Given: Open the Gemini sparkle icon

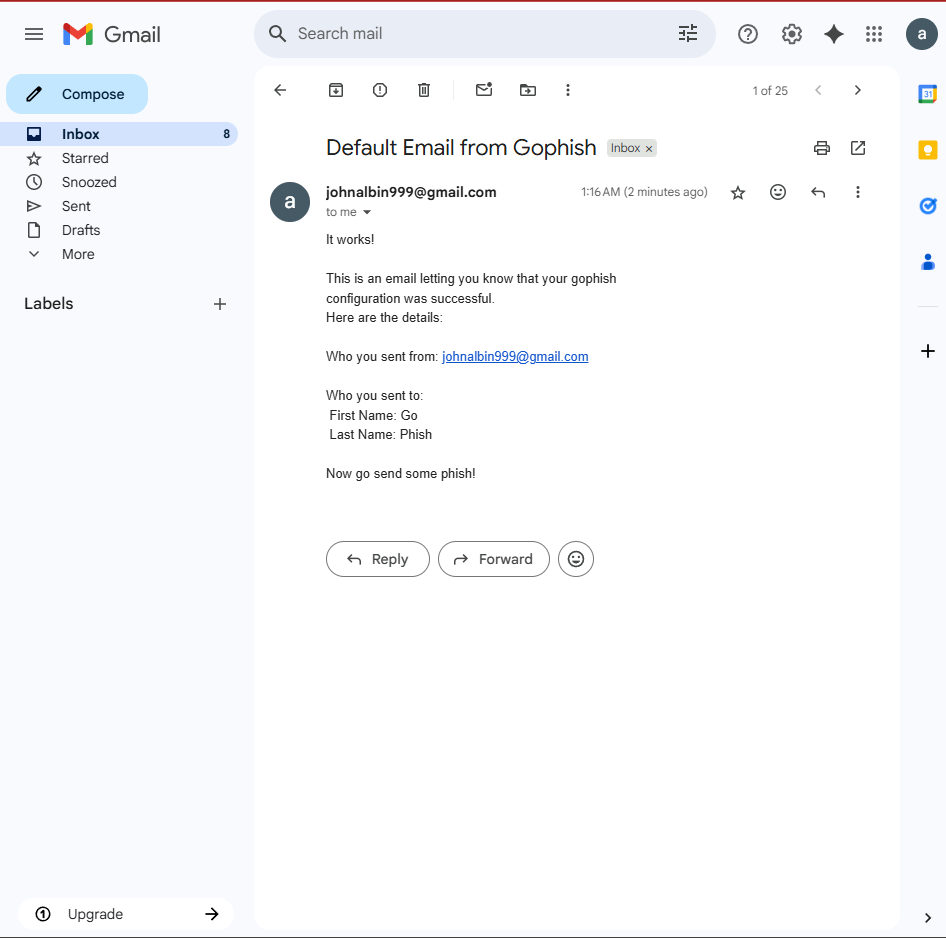Looking at the screenshot, I should point(834,34).
